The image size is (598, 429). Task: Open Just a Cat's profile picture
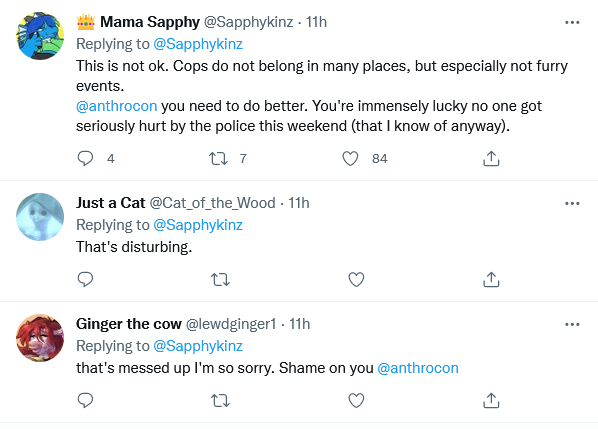tap(40, 217)
